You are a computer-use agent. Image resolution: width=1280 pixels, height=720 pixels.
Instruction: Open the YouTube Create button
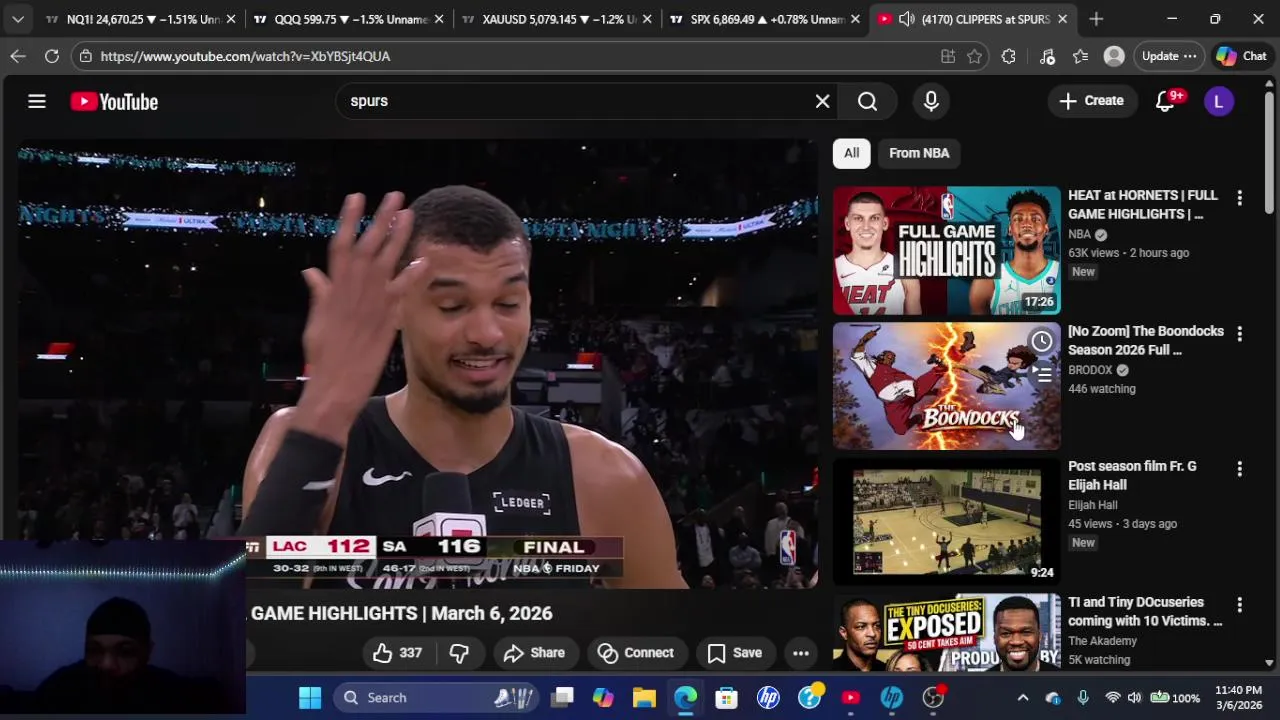[x=1091, y=101]
